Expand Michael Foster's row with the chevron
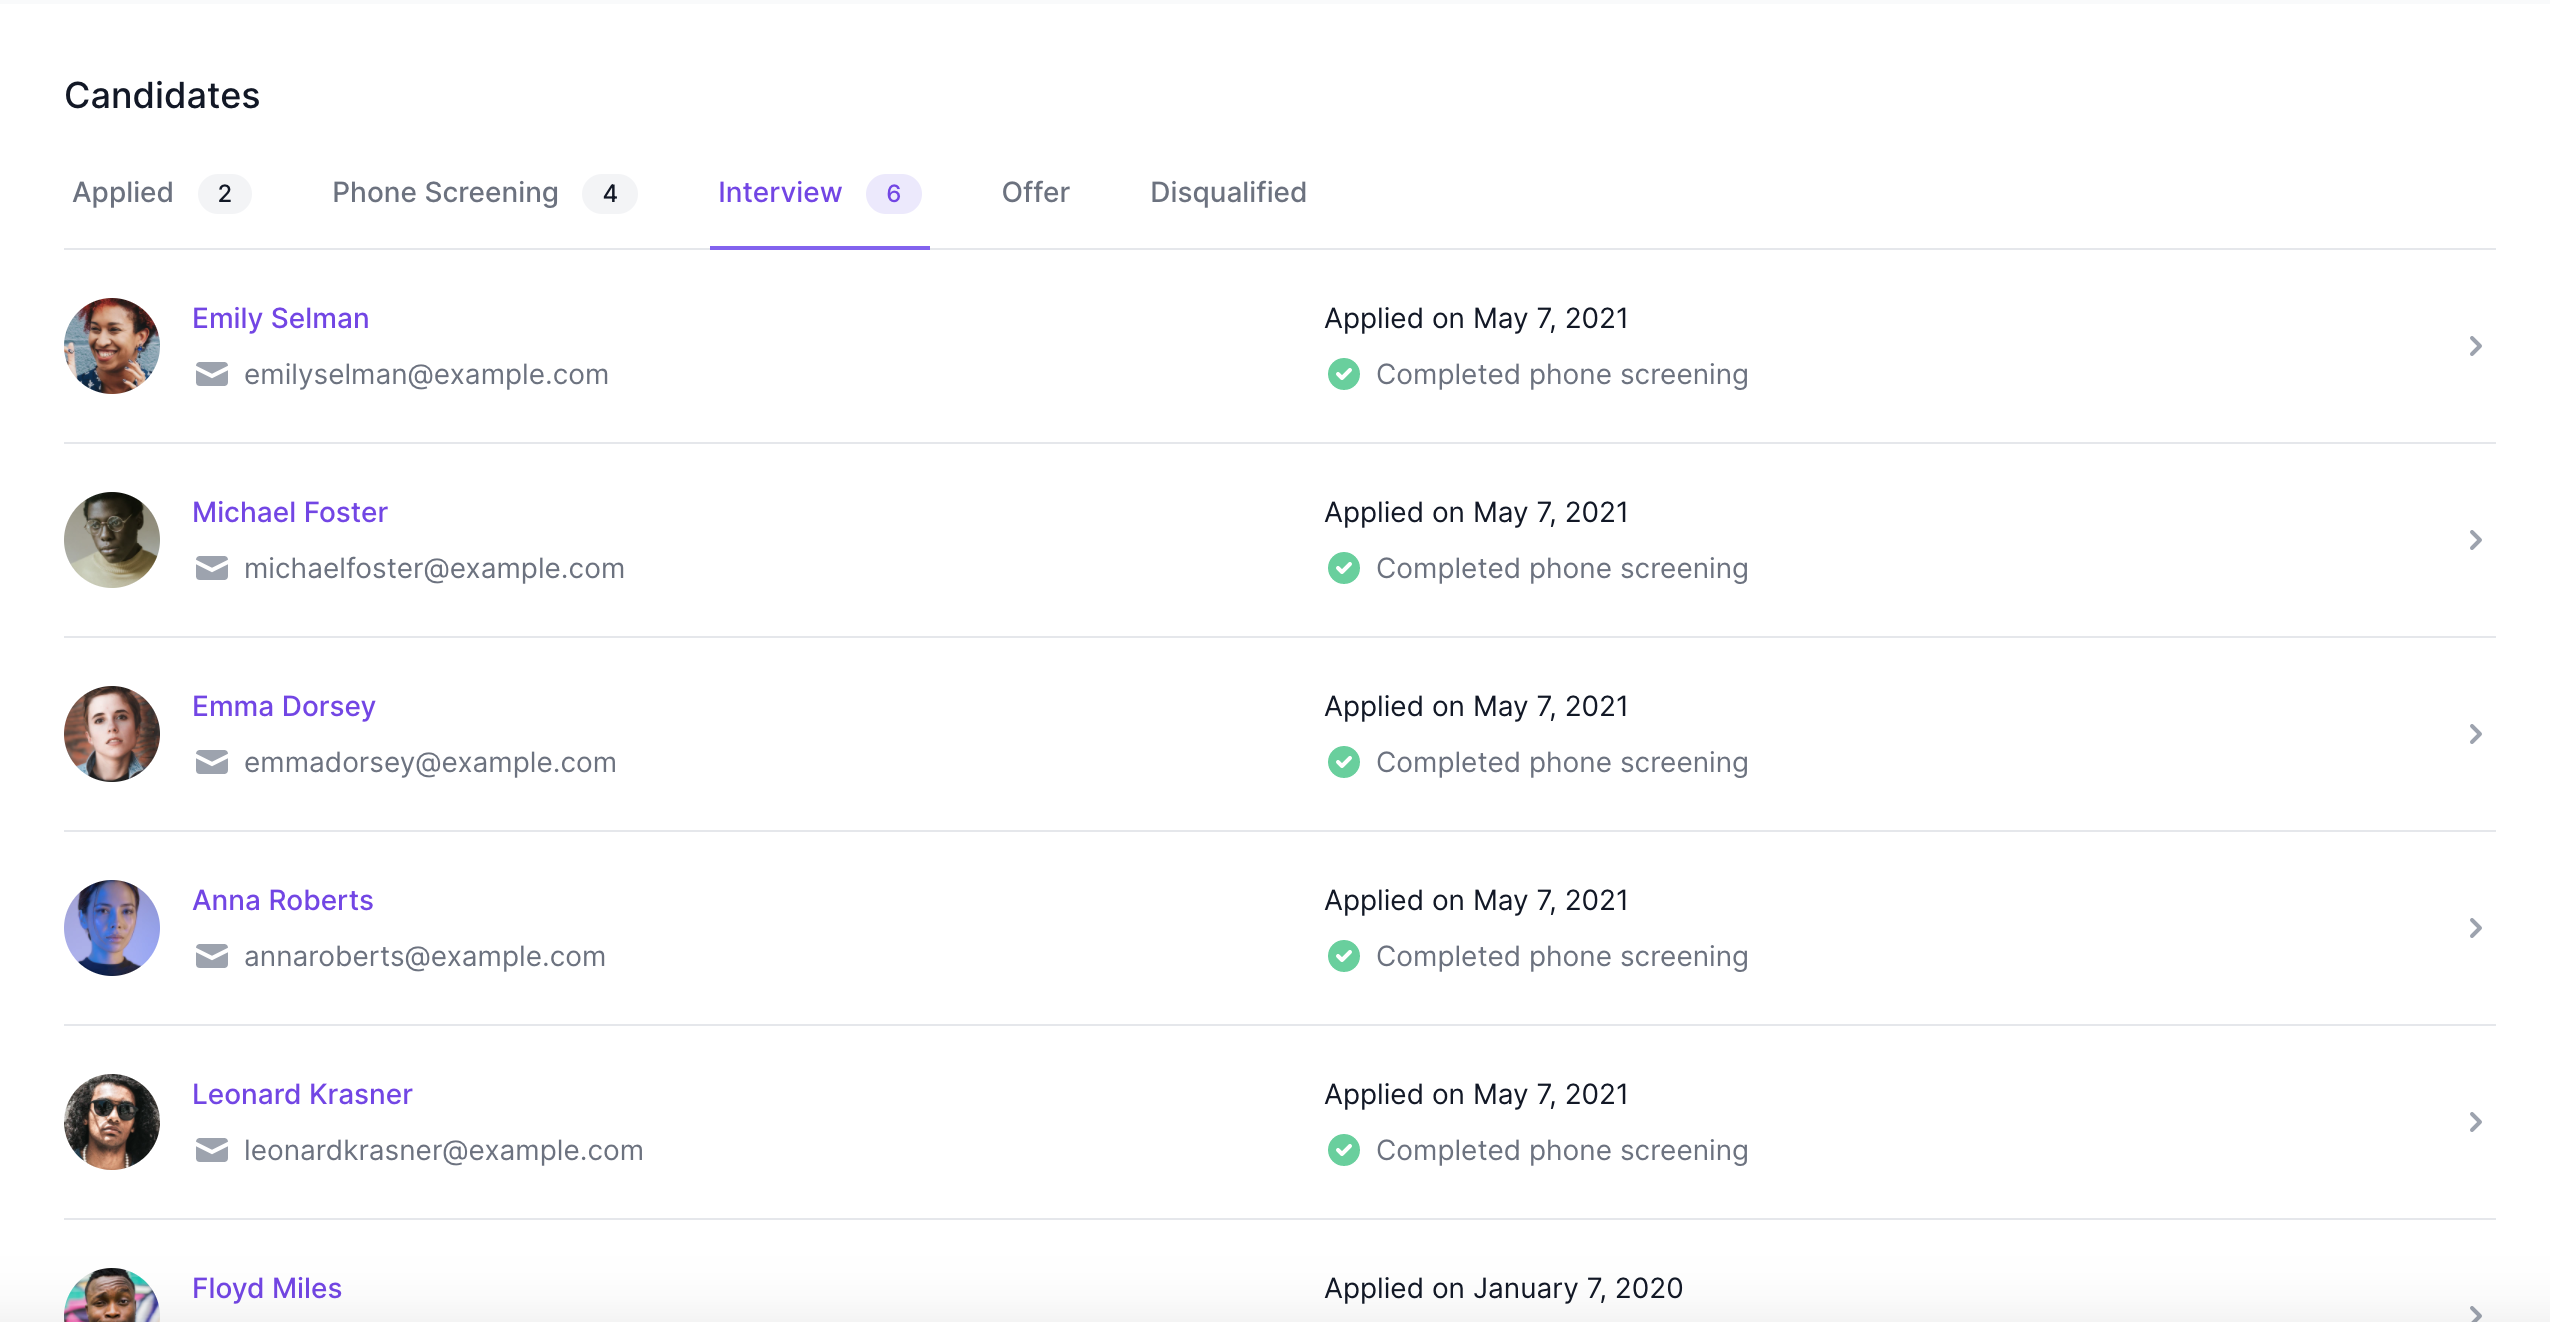The width and height of the screenshot is (2550, 1322). pyautogui.click(x=2476, y=540)
